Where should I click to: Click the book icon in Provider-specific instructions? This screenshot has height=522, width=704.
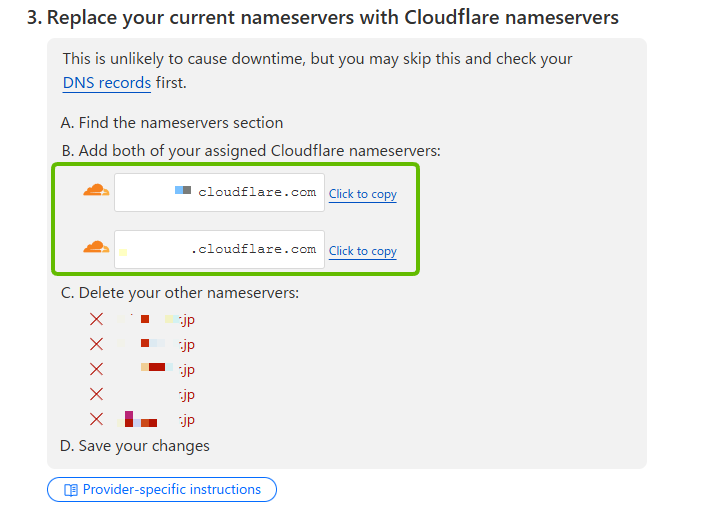(71, 490)
